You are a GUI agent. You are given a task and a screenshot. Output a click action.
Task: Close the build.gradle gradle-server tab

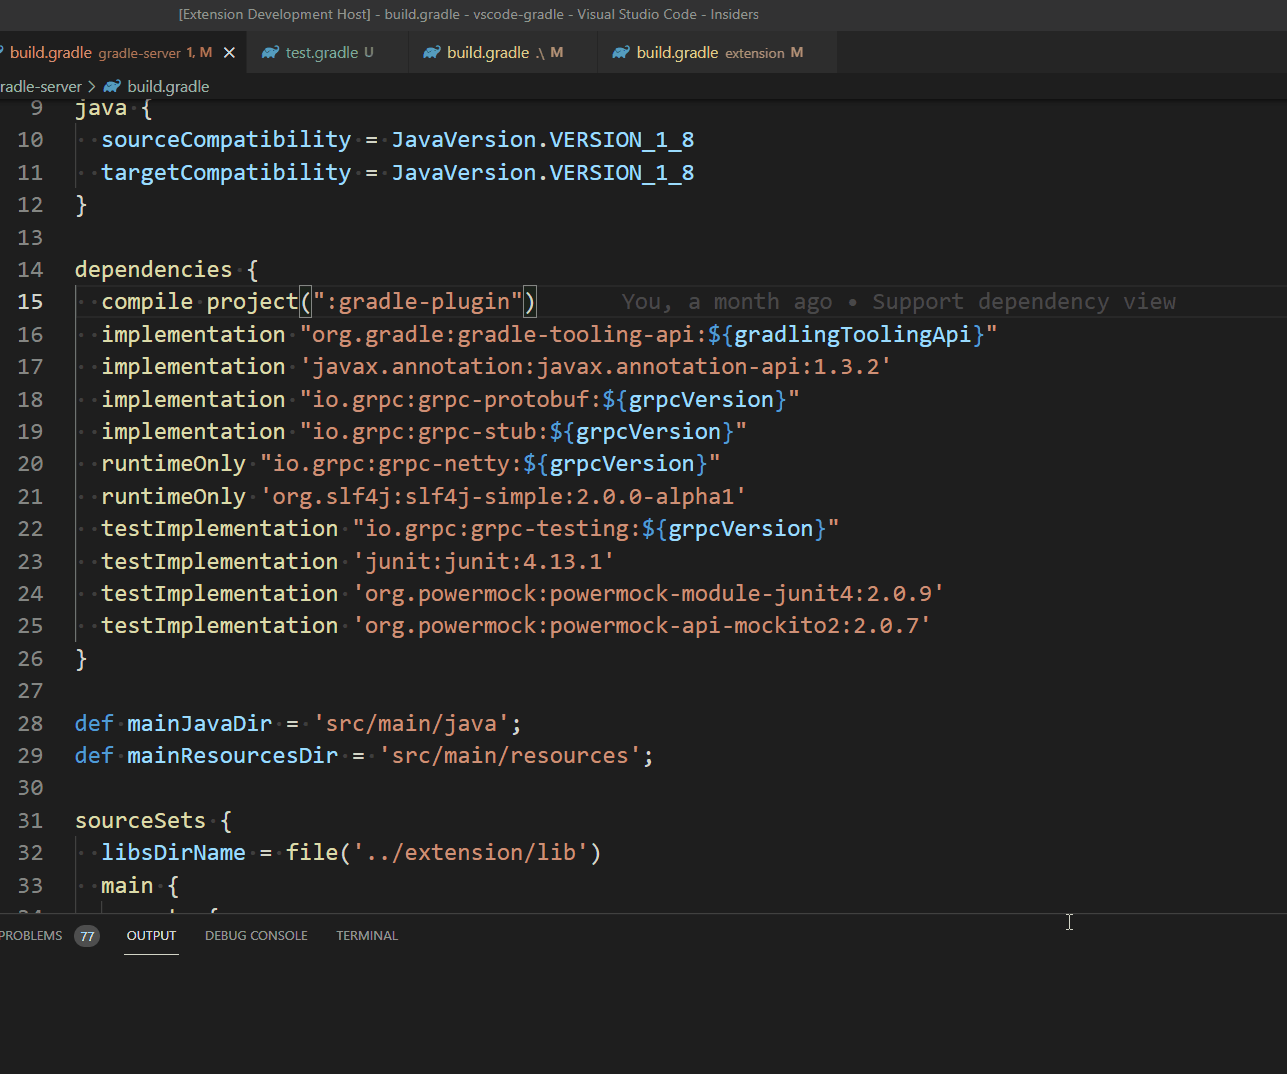tap(229, 52)
